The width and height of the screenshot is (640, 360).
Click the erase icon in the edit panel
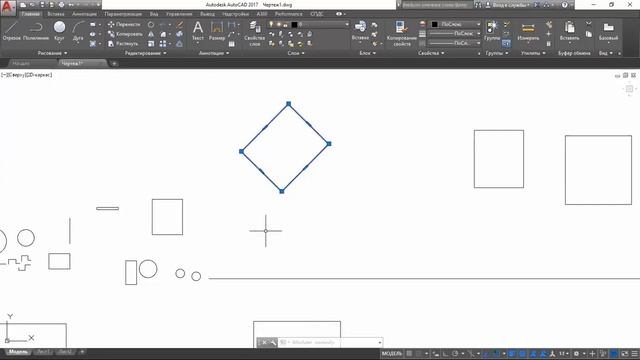click(x=180, y=24)
